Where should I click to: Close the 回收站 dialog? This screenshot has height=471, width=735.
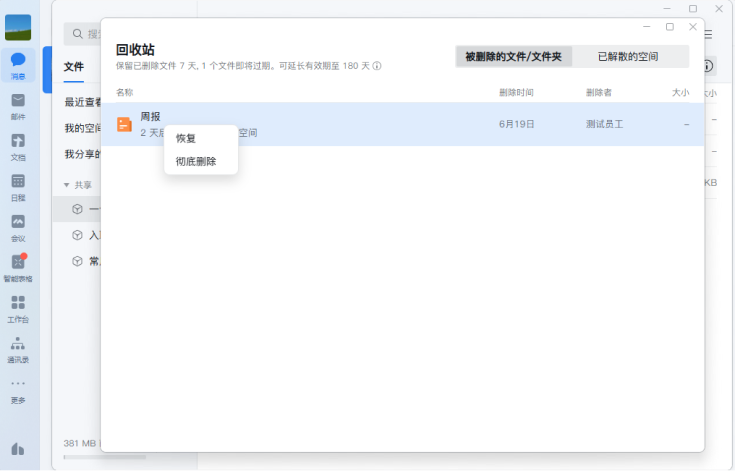(693, 27)
